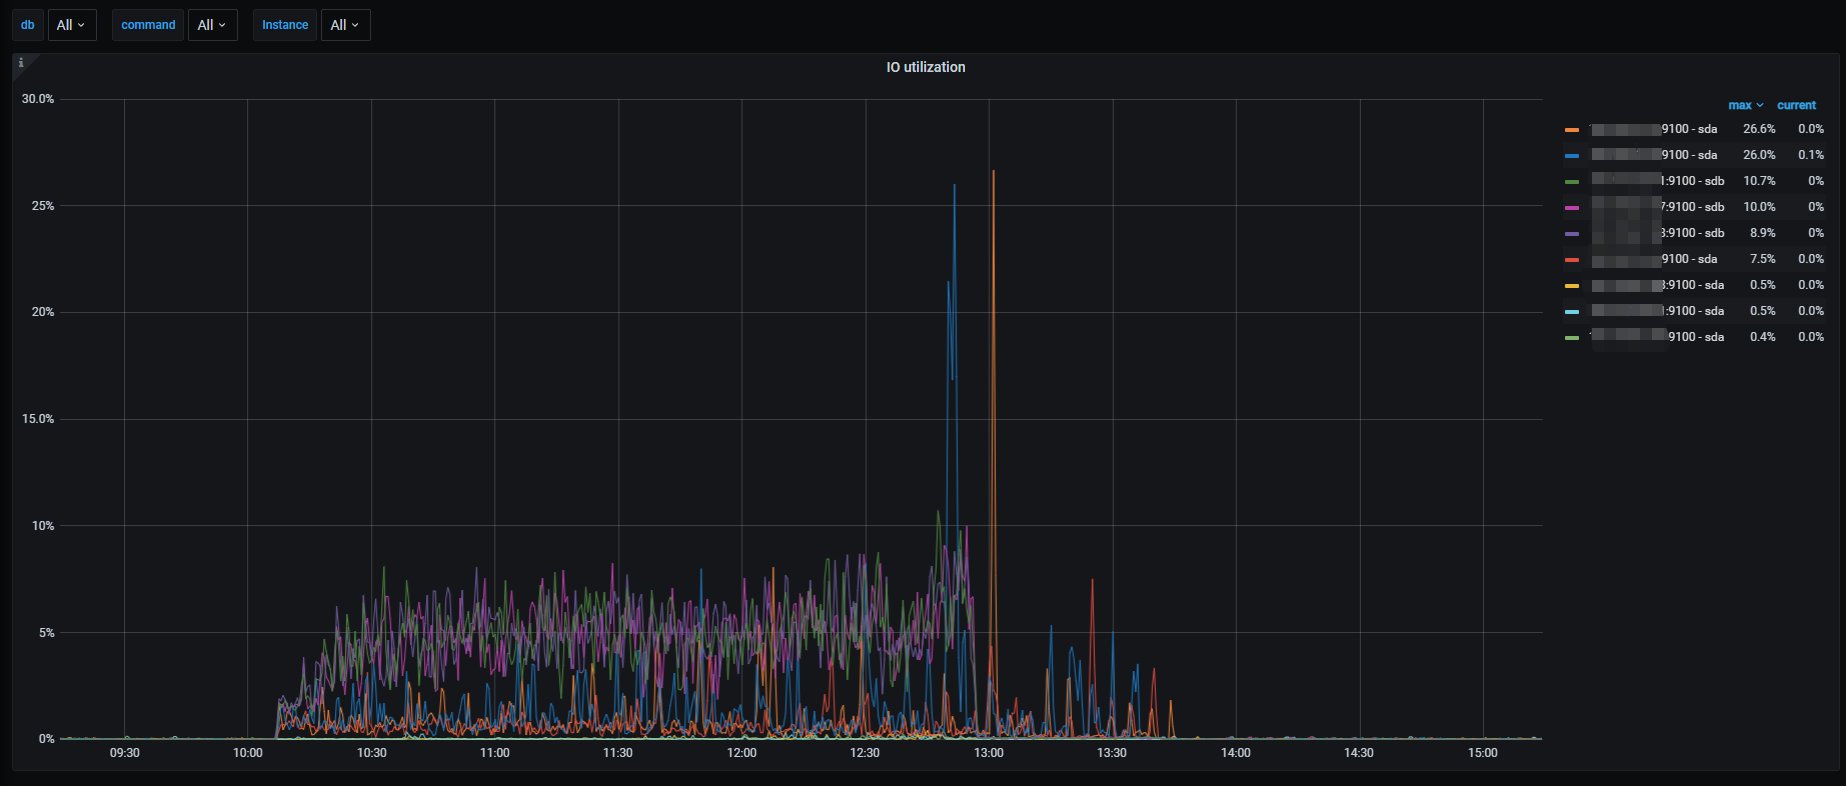Toggle the sda series name beside the yellow swatch
Image resolution: width=1846 pixels, height=786 pixels.
click(1658, 285)
